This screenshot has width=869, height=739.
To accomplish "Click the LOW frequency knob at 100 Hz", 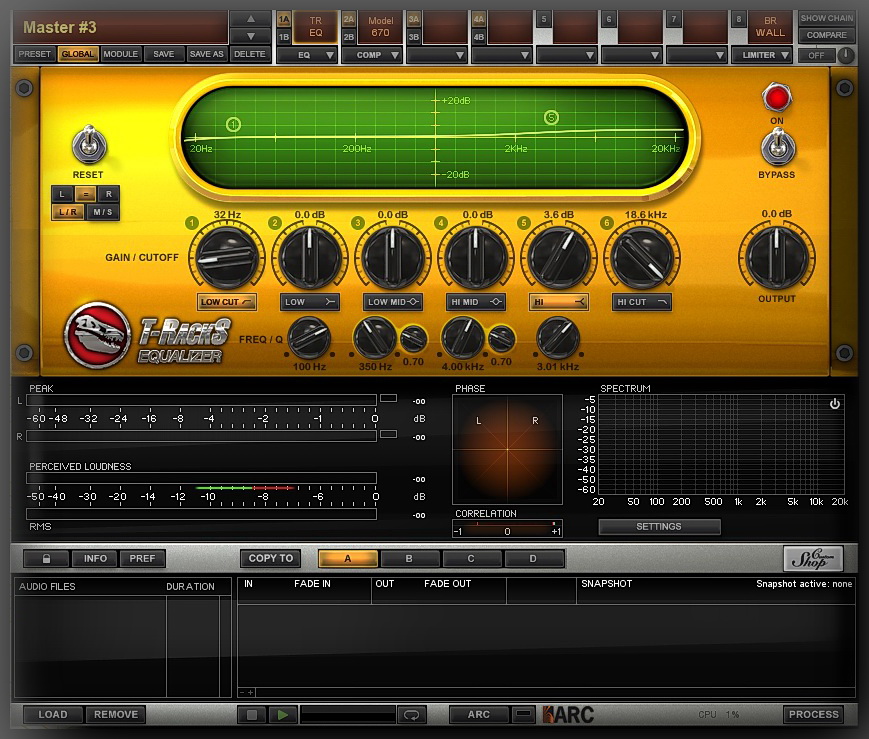I will click(x=309, y=338).
